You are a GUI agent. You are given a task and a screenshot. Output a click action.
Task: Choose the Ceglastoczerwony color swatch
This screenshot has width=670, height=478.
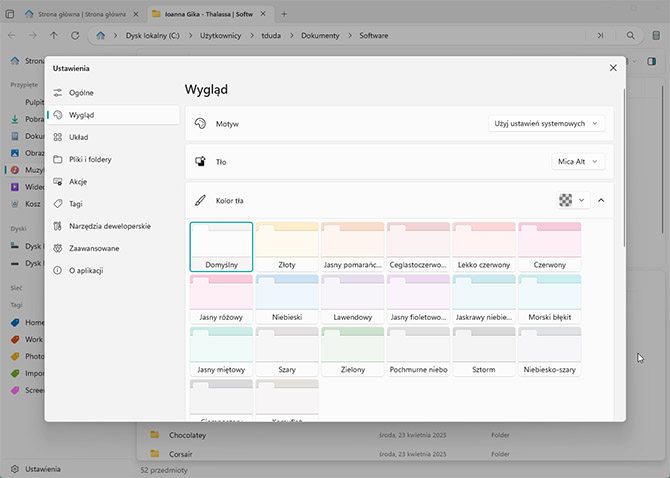418,247
